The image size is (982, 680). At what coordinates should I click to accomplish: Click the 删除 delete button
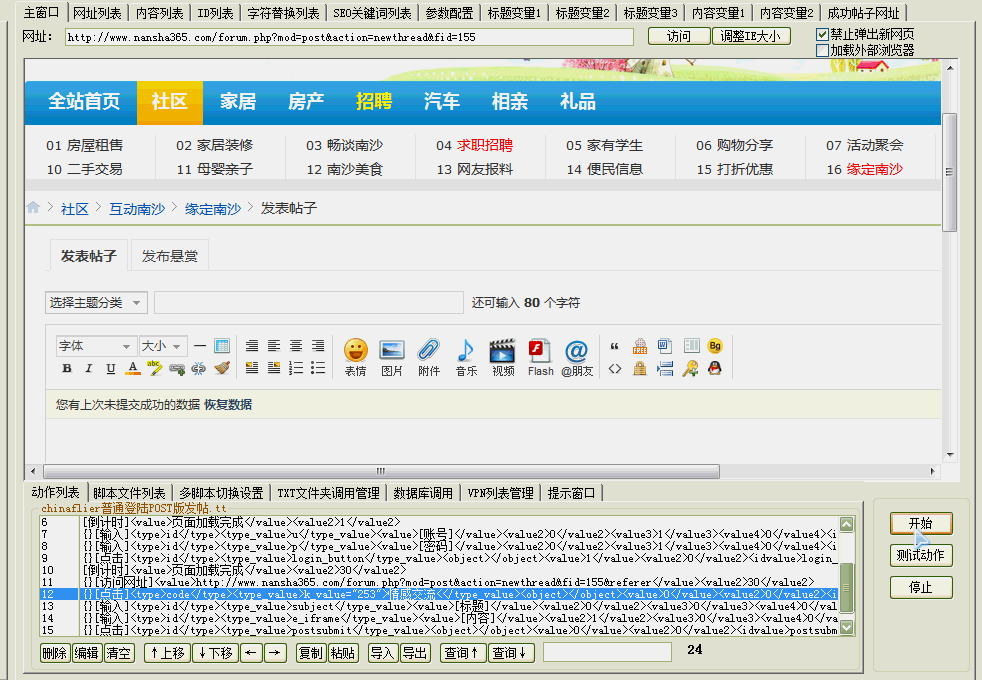[x=55, y=653]
